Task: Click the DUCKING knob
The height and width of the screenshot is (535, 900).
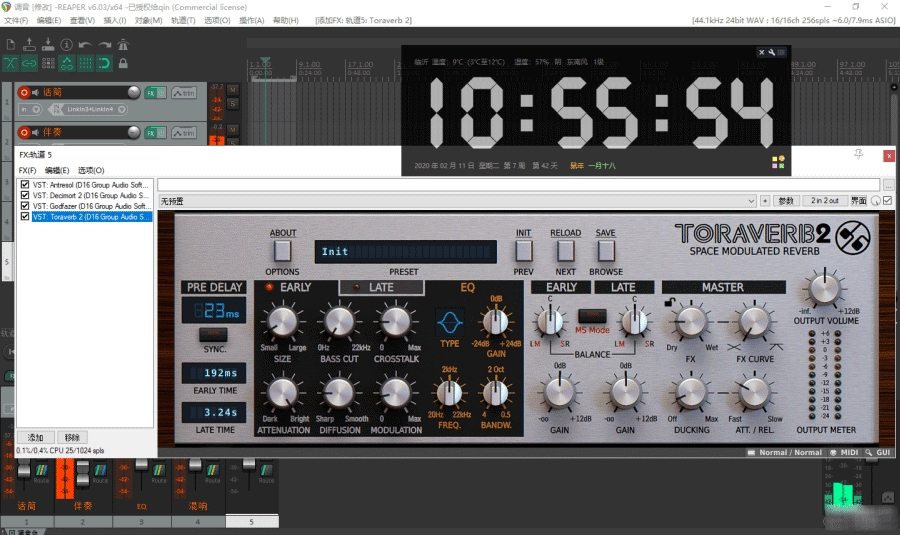Action: pyautogui.click(x=691, y=393)
